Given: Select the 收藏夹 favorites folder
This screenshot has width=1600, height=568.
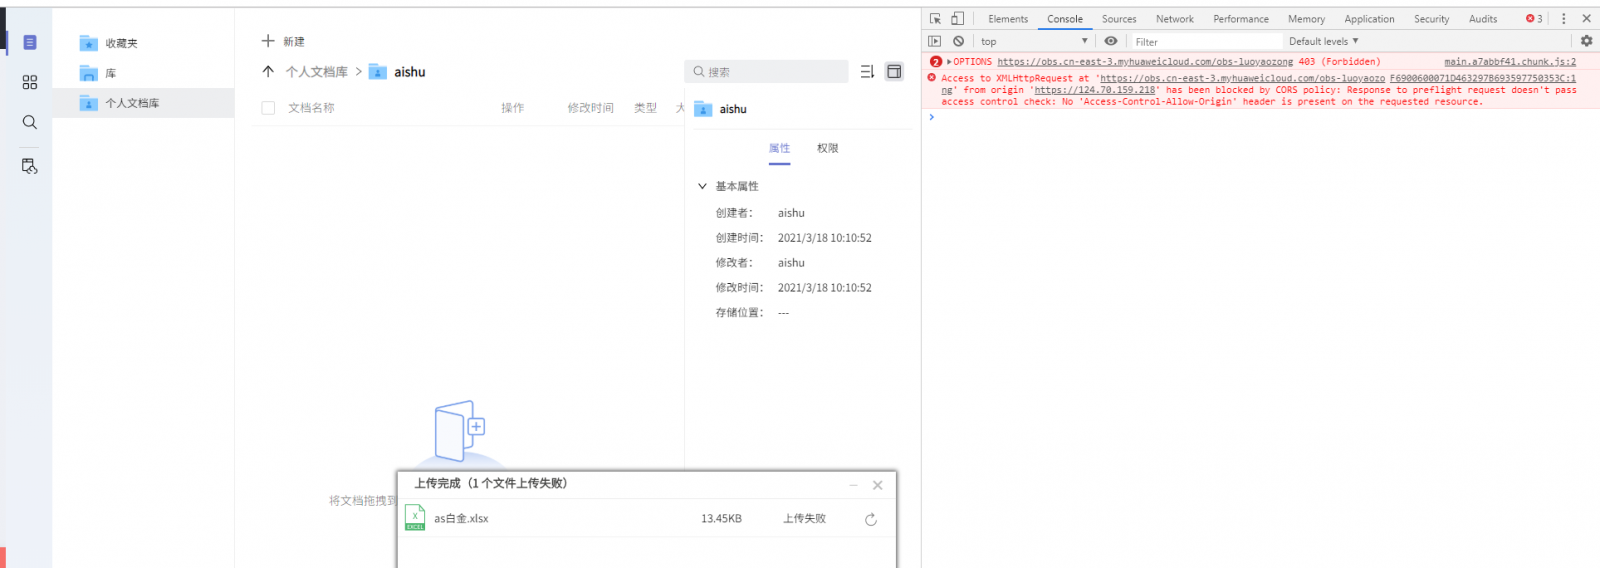Looking at the screenshot, I should pyautogui.click(x=143, y=43).
